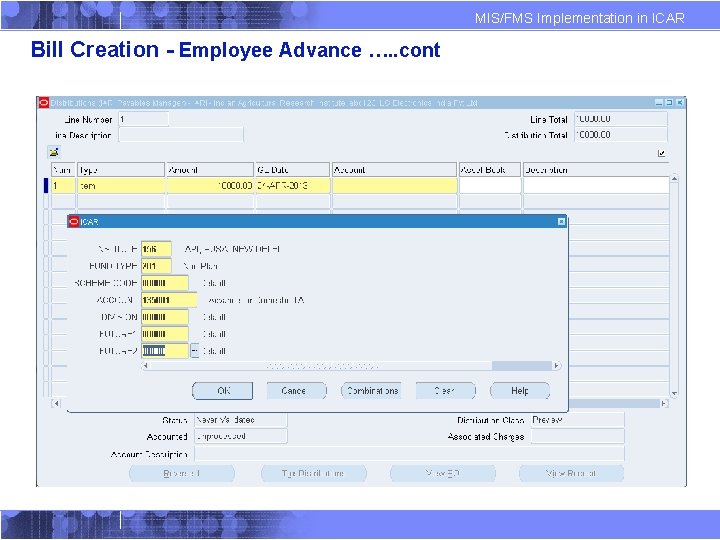Click the FUTURE1 field

[x=165, y=334]
